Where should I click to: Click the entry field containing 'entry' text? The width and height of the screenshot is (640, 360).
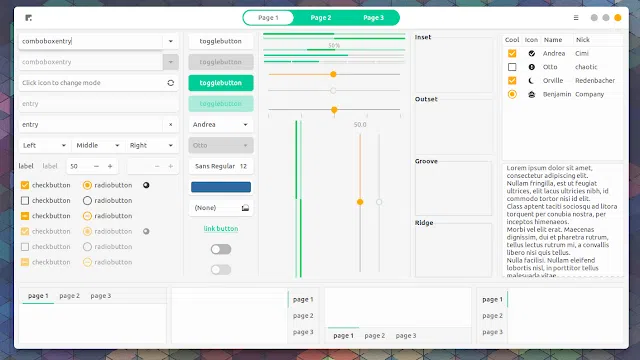click(x=98, y=124)
